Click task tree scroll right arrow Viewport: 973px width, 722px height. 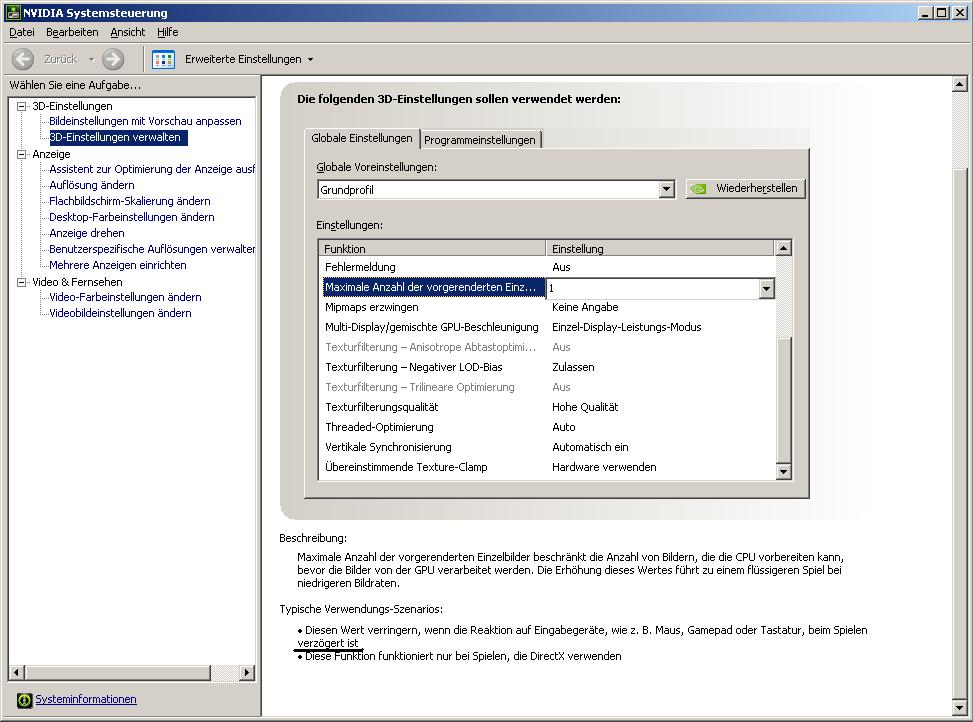point(247,672)
